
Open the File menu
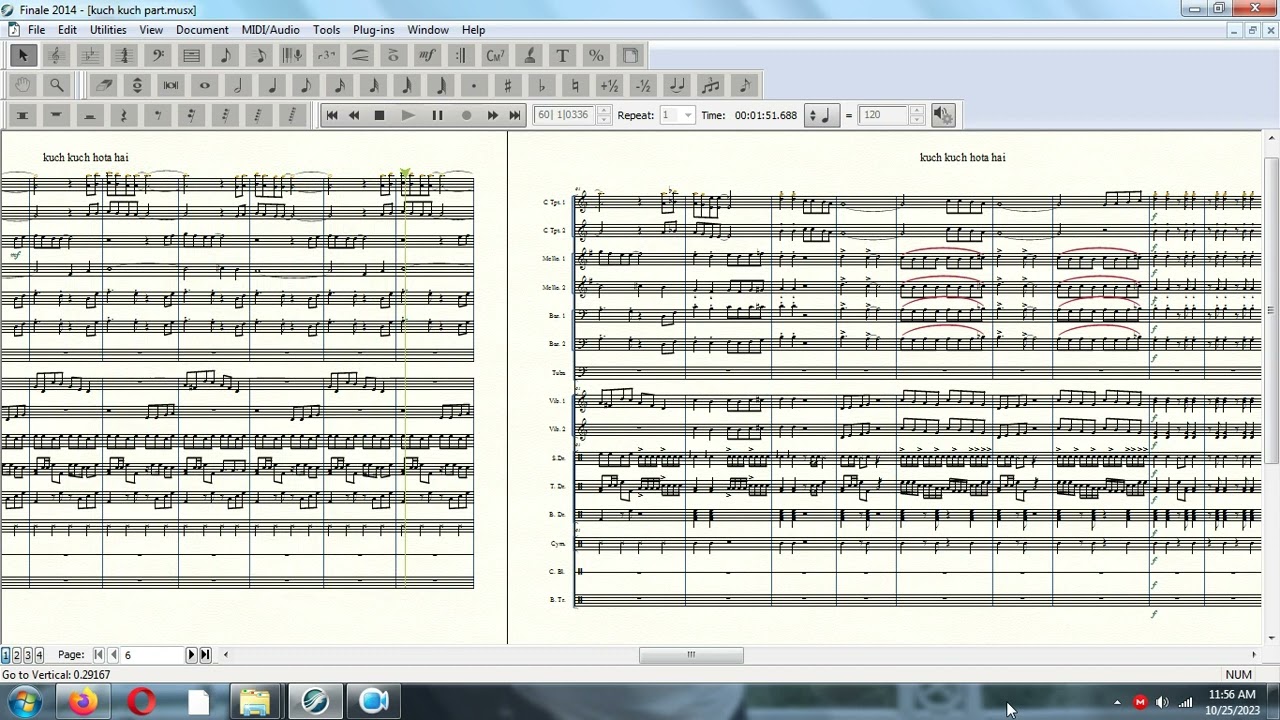click(x=36, y=30)
